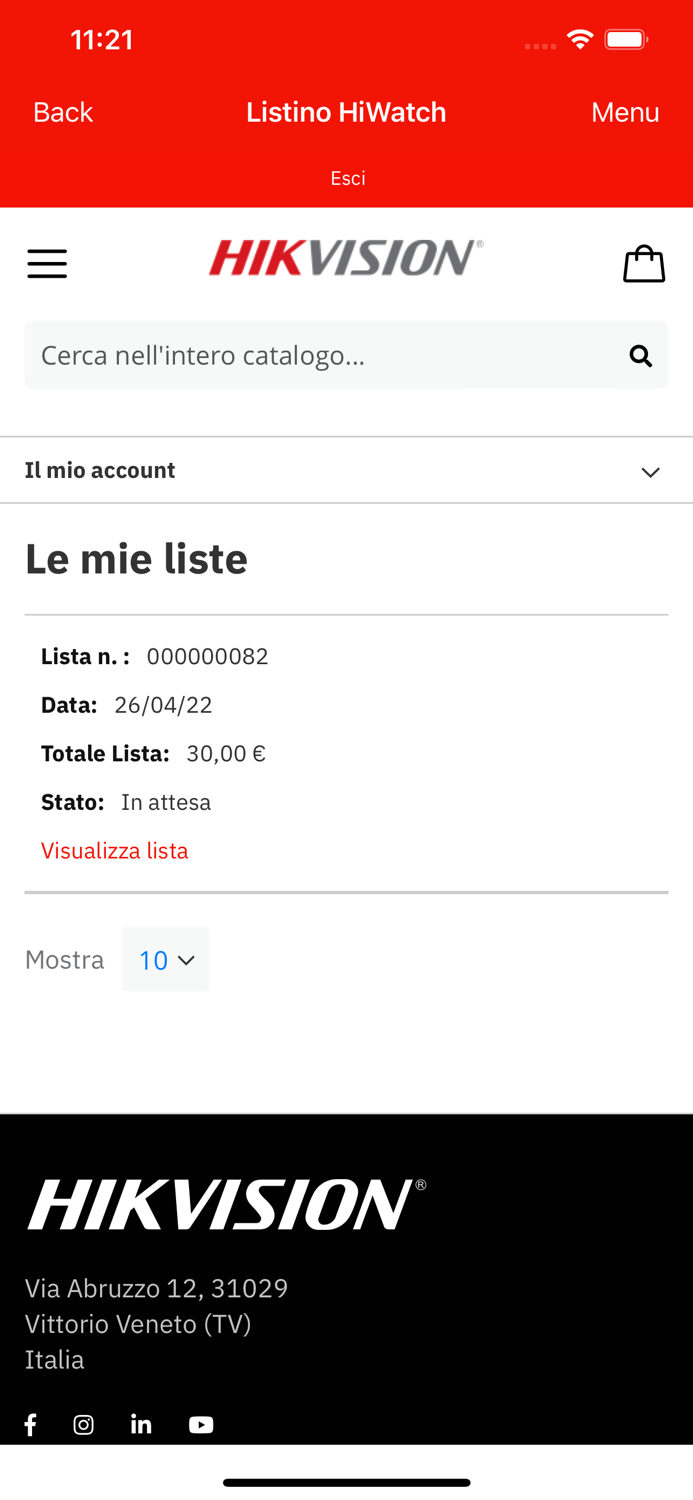Expand the 'Il mio account' section
This screenshot has height=1500, width=693.
click(100, 468)
